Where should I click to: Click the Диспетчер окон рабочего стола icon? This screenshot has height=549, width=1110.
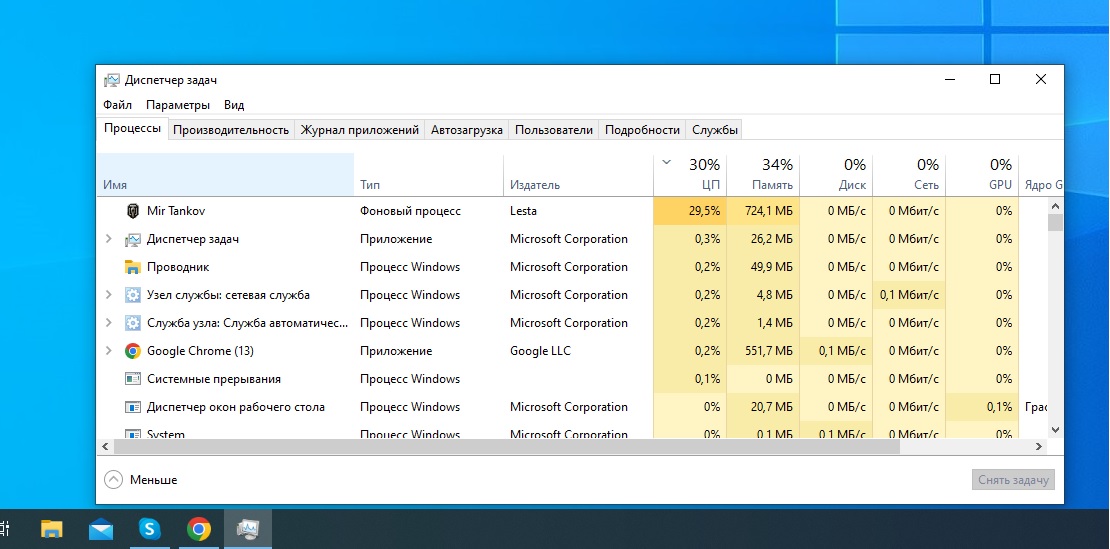[132, 407]
